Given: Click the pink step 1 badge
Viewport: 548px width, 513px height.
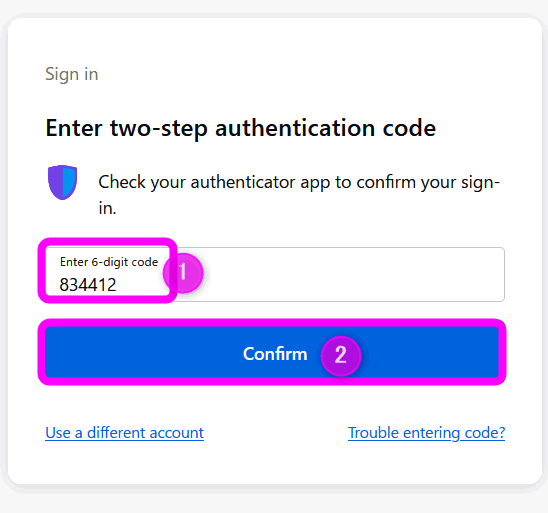Looking at the screenshot, I should coord(183,273).
